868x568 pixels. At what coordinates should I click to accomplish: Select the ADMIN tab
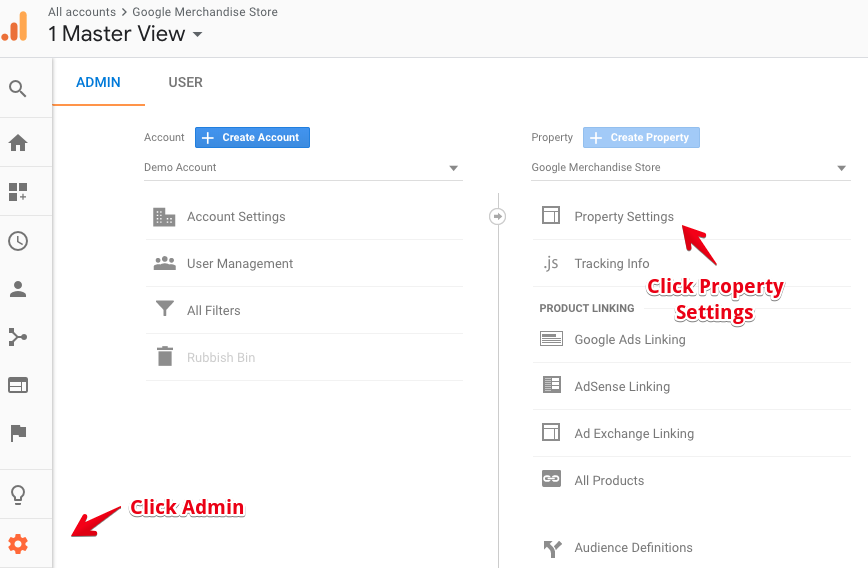(x=98, y=82)
